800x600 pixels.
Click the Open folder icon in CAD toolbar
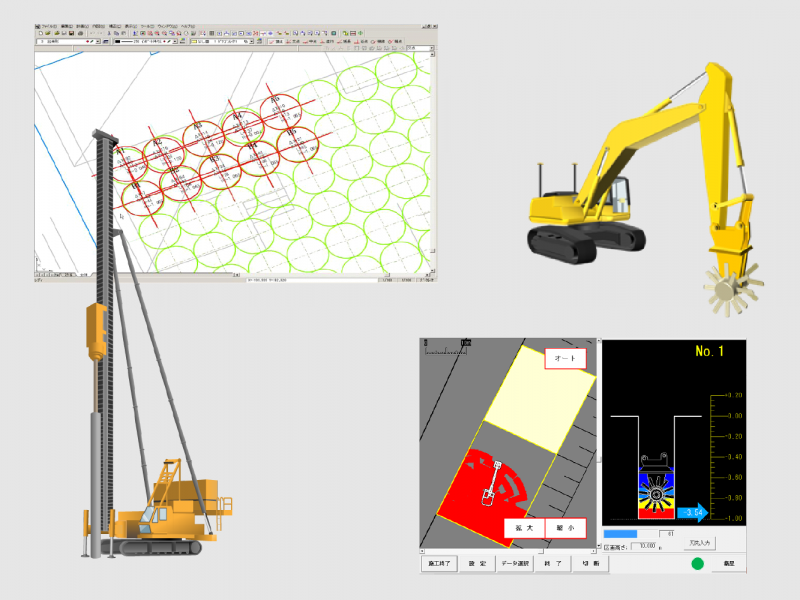pyautogui.click(x=48, y=33)
